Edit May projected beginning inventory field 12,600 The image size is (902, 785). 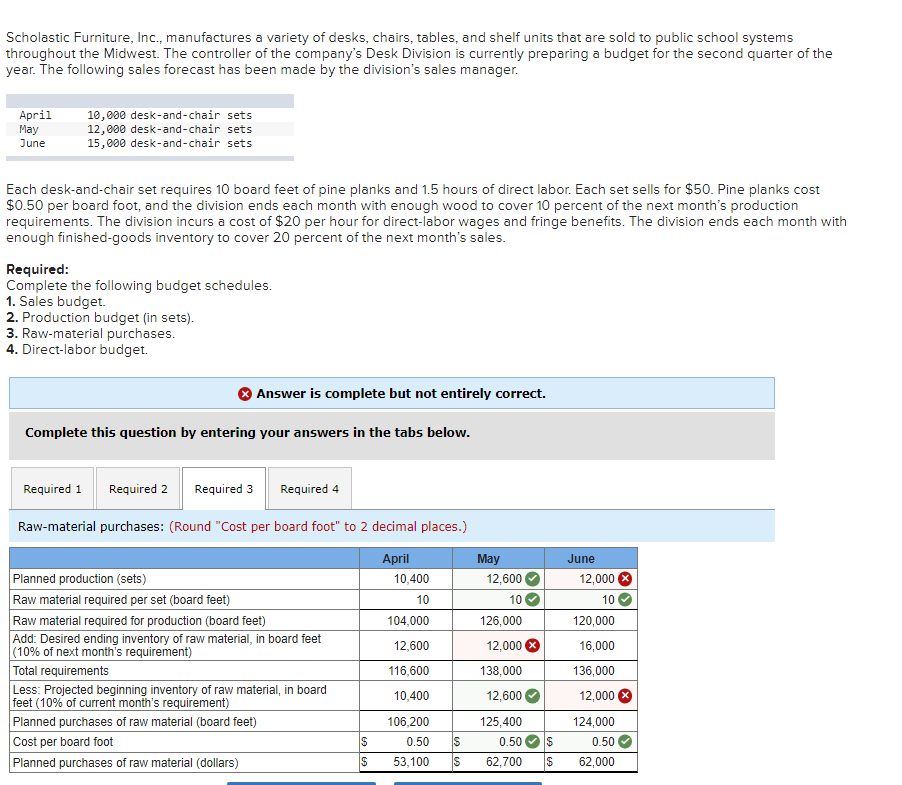coord(498,696)
